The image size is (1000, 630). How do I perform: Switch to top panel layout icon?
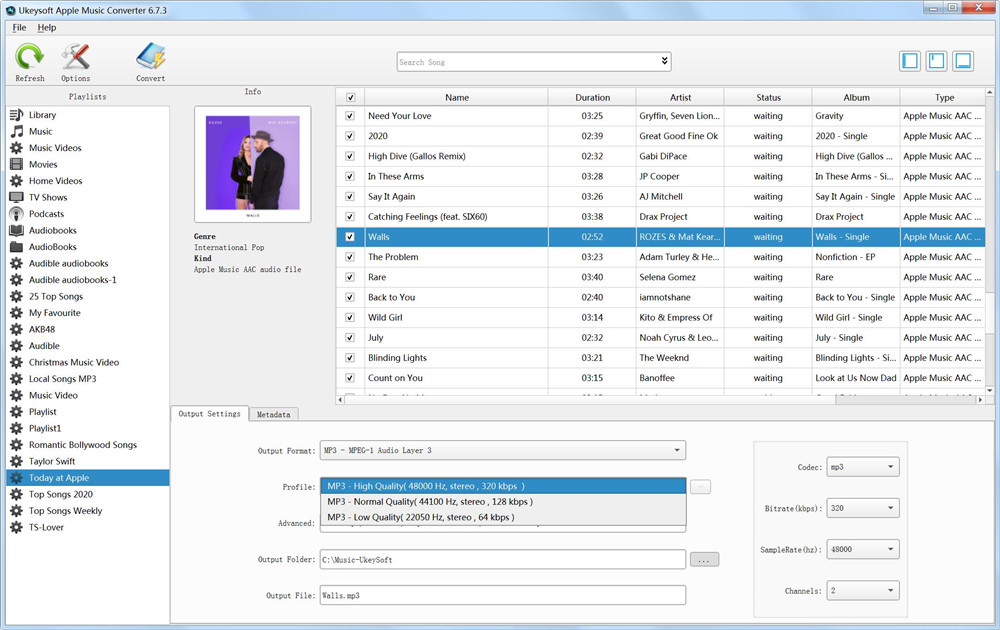[x=936, y=61]
